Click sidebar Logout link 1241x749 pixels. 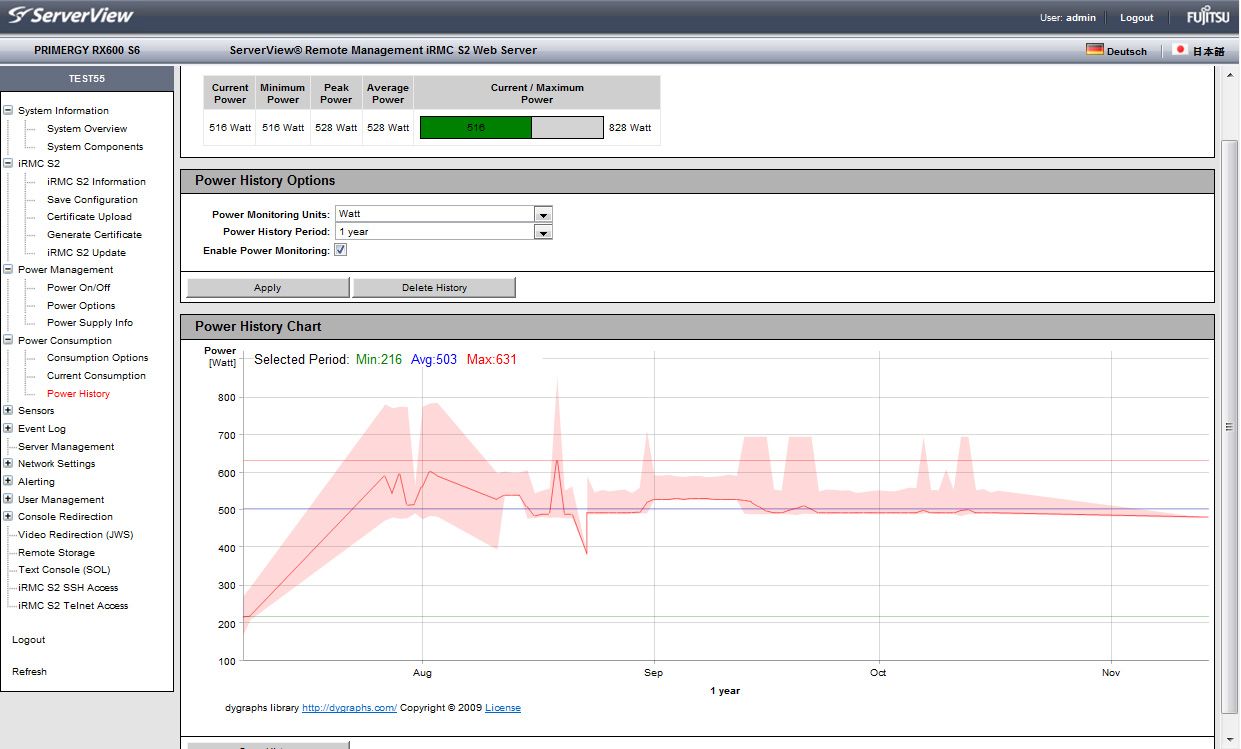pyautogui.click(x=29, y=640)
